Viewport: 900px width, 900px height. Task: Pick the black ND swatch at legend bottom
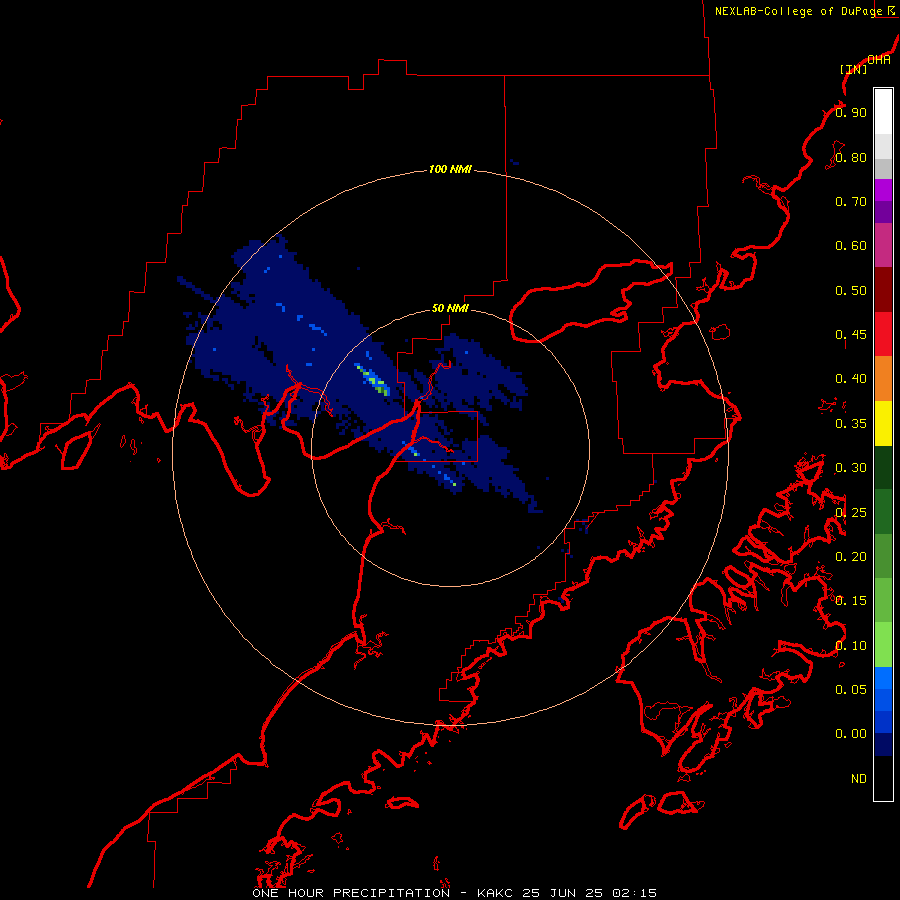883,778
